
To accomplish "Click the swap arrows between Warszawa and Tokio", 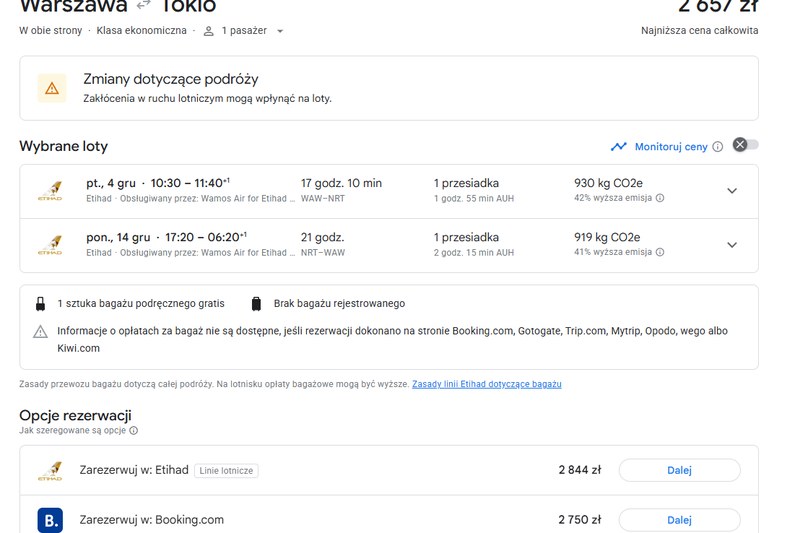I will [144, 6].
